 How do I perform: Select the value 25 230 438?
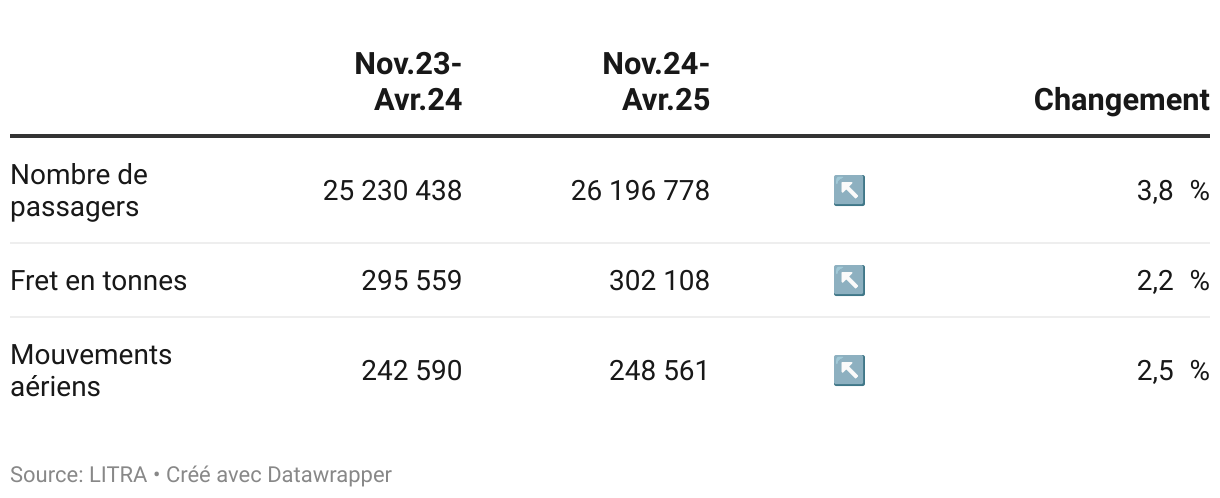[x=392, y=190]
